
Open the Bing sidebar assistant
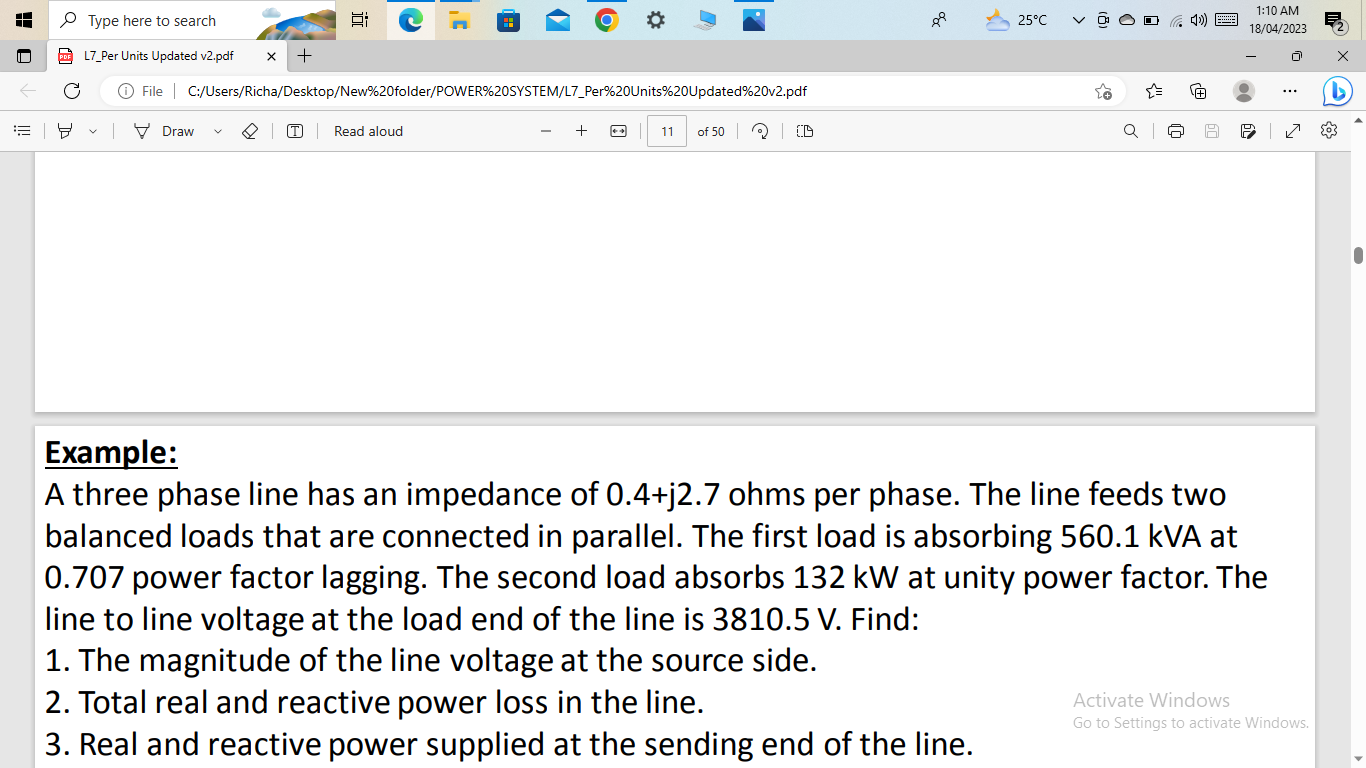tap(1337, 91)
